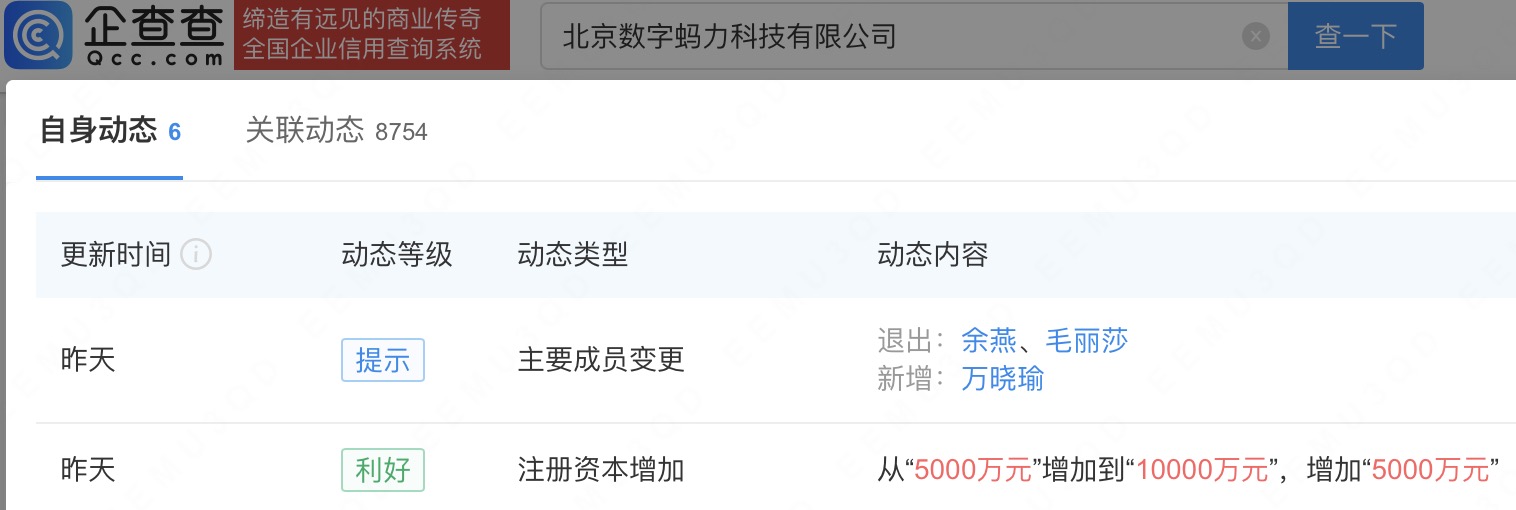Open the profile link for 余燕
Screen dimensions: 1516x510
(x=989, y=340)
